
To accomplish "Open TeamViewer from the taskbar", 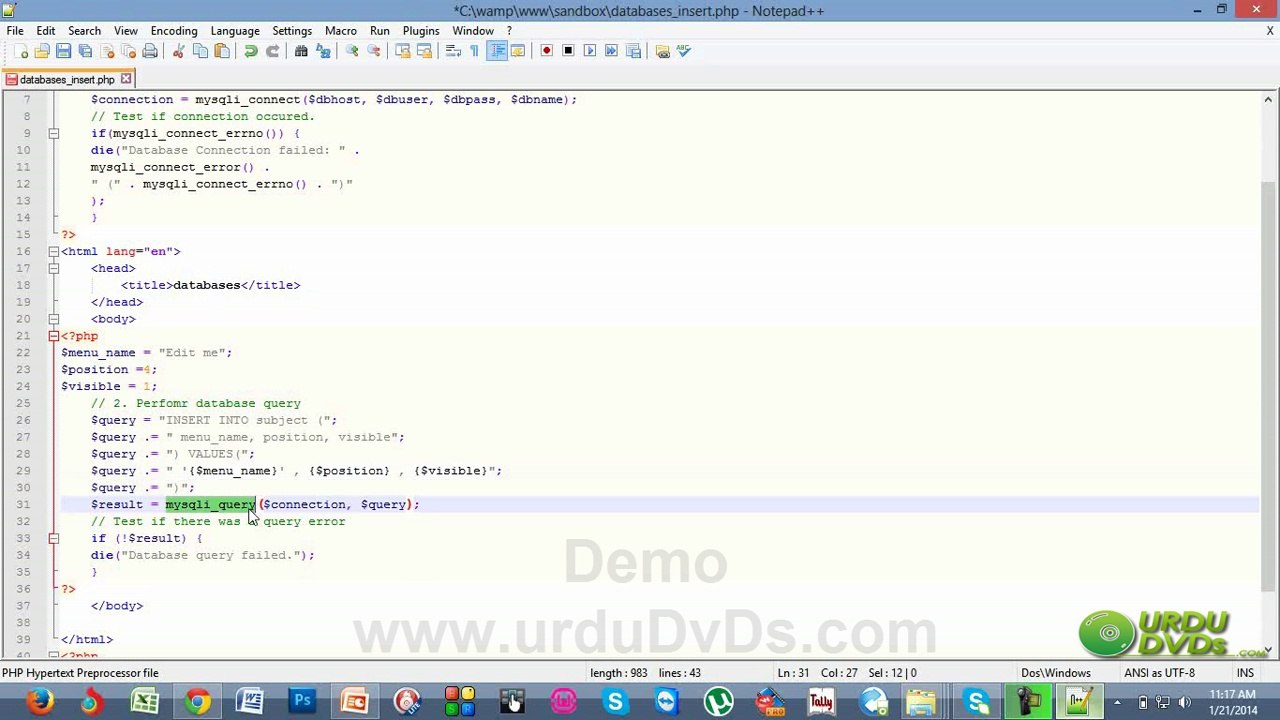I will (667, 701).
